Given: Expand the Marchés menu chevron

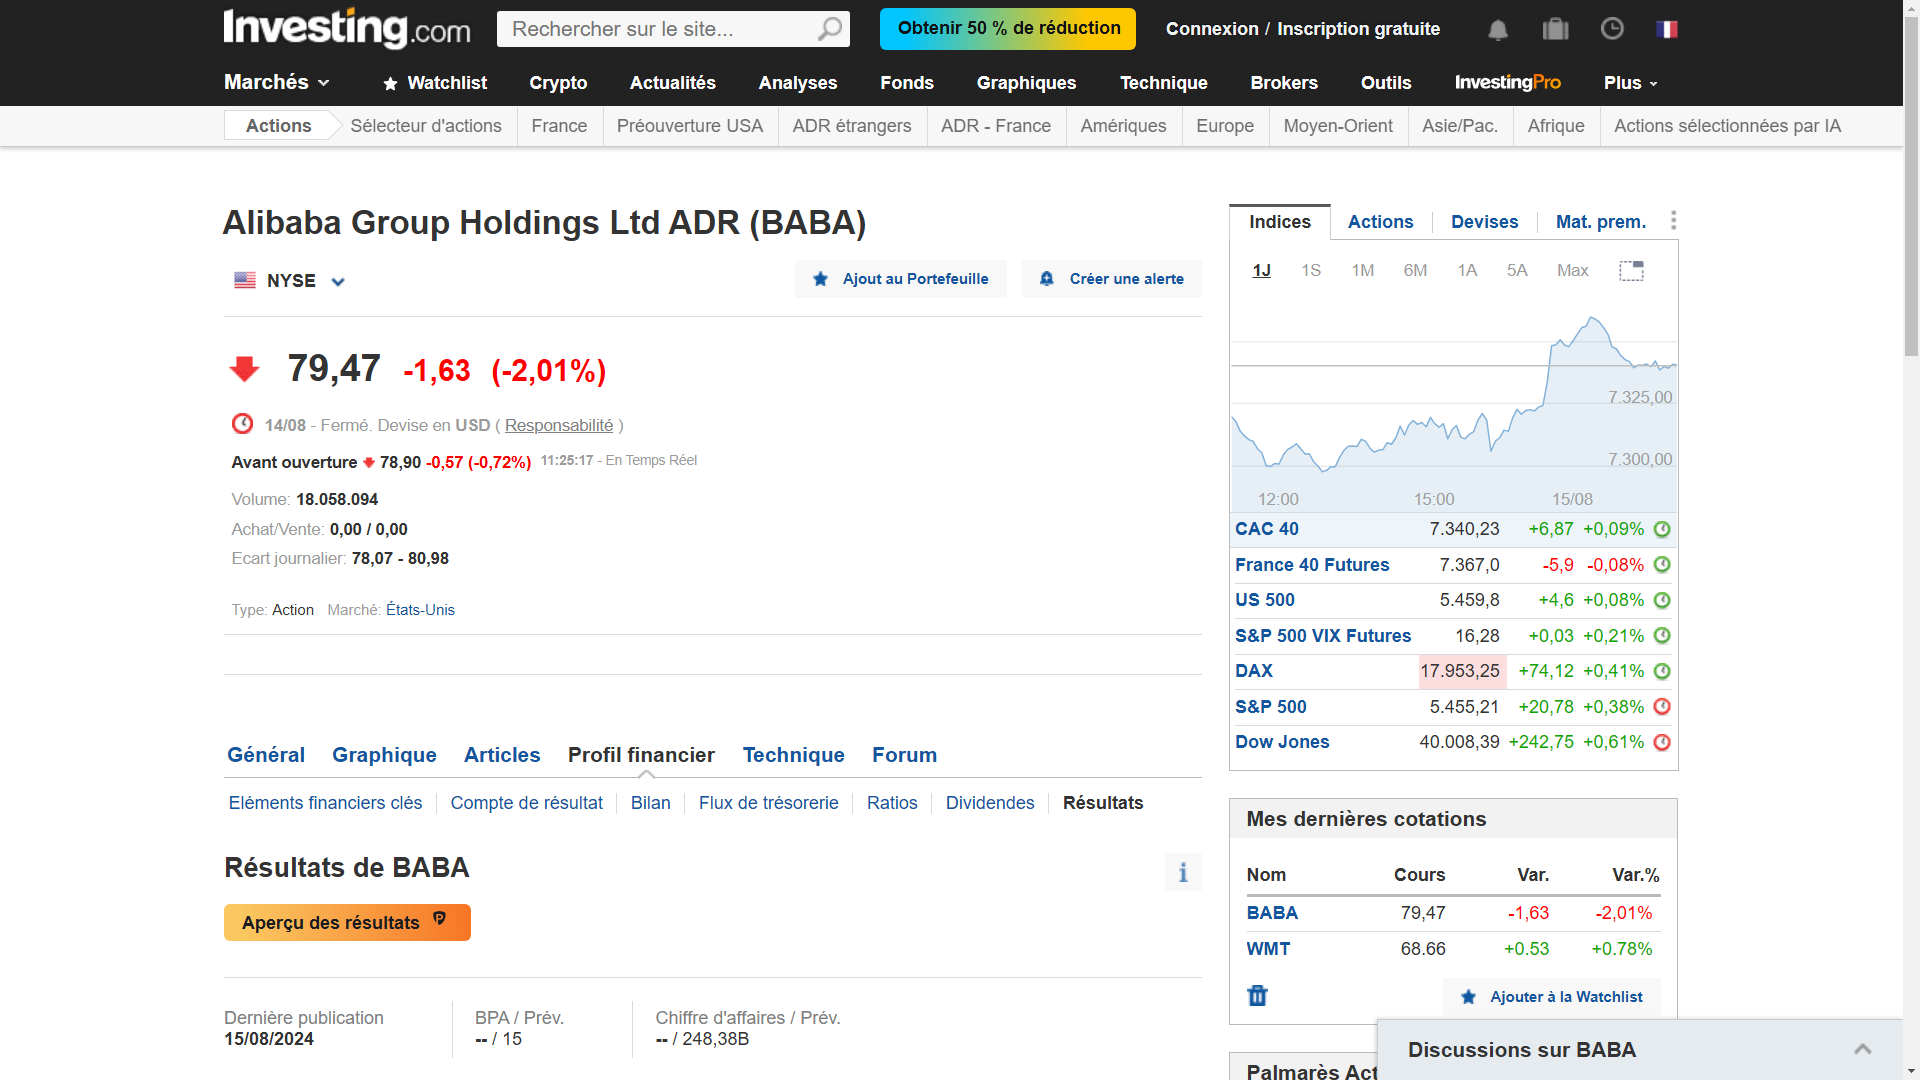Looking at the screenshot, I should [324, 83].
